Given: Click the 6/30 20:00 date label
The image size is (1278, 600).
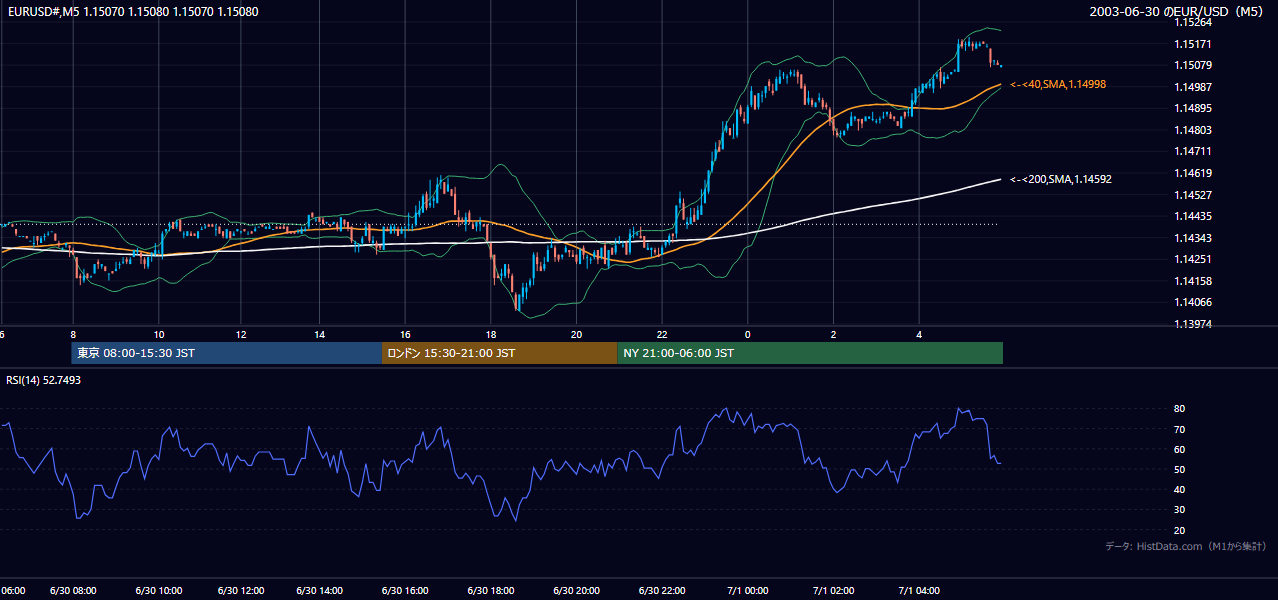Looking at the screenshot, I should point(576,591).
